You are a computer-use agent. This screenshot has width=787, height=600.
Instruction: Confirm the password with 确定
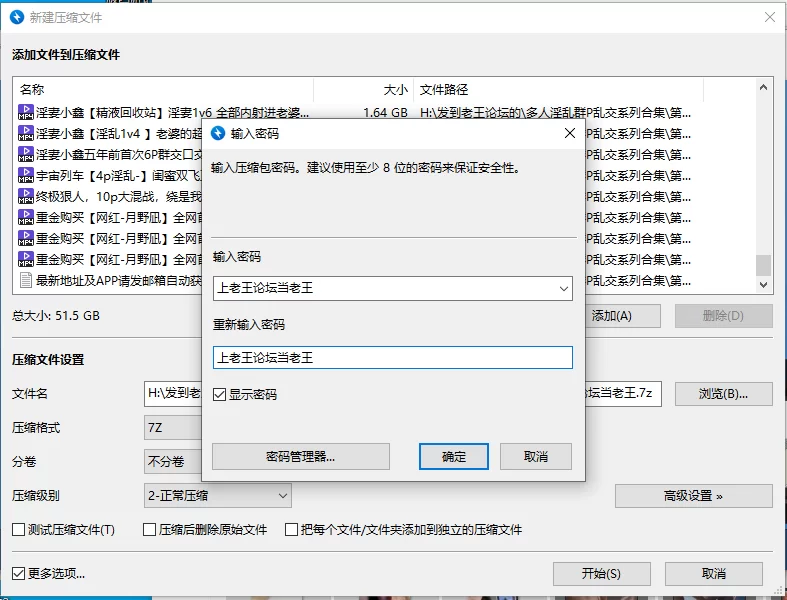coord(454,456)
